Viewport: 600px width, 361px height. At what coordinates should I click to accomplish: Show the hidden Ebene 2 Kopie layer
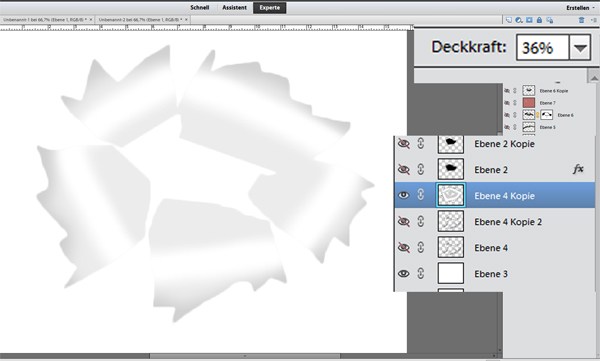[x=403, y=144]
